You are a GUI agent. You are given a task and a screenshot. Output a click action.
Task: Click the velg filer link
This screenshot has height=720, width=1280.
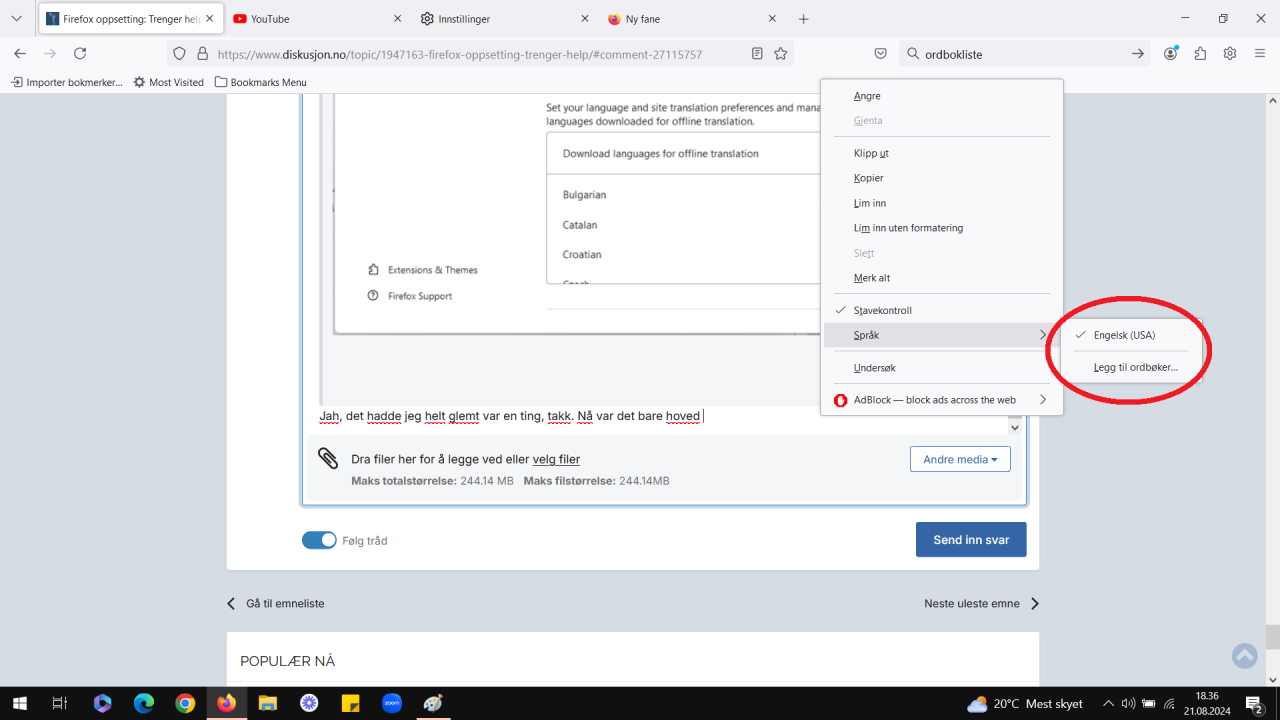pos(556,459)
